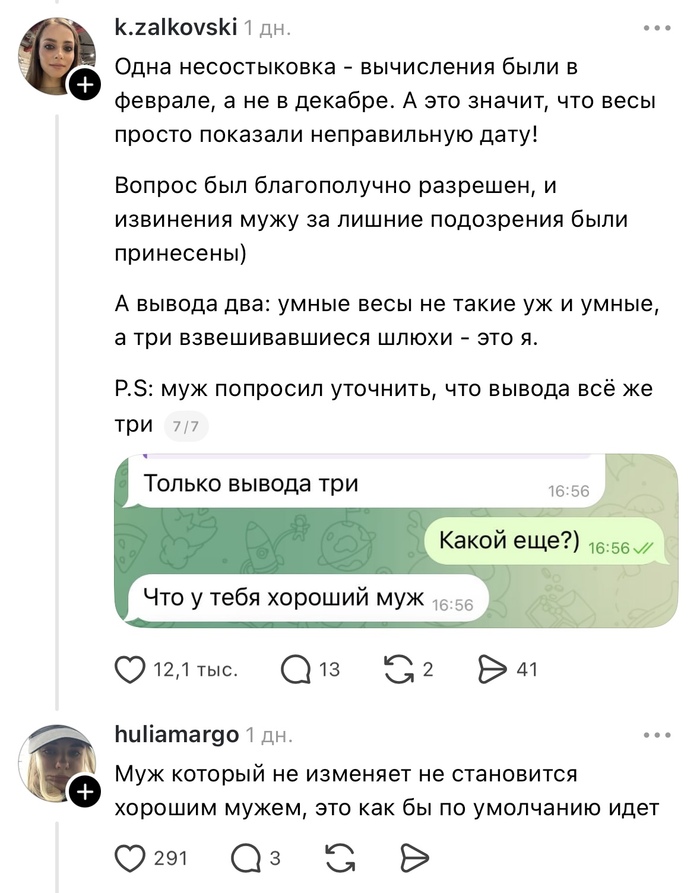Like the k.zalkovski post with the heart icon
This screenshot has height=893, width=700.
pyautogui.click(x=131, y=669)
